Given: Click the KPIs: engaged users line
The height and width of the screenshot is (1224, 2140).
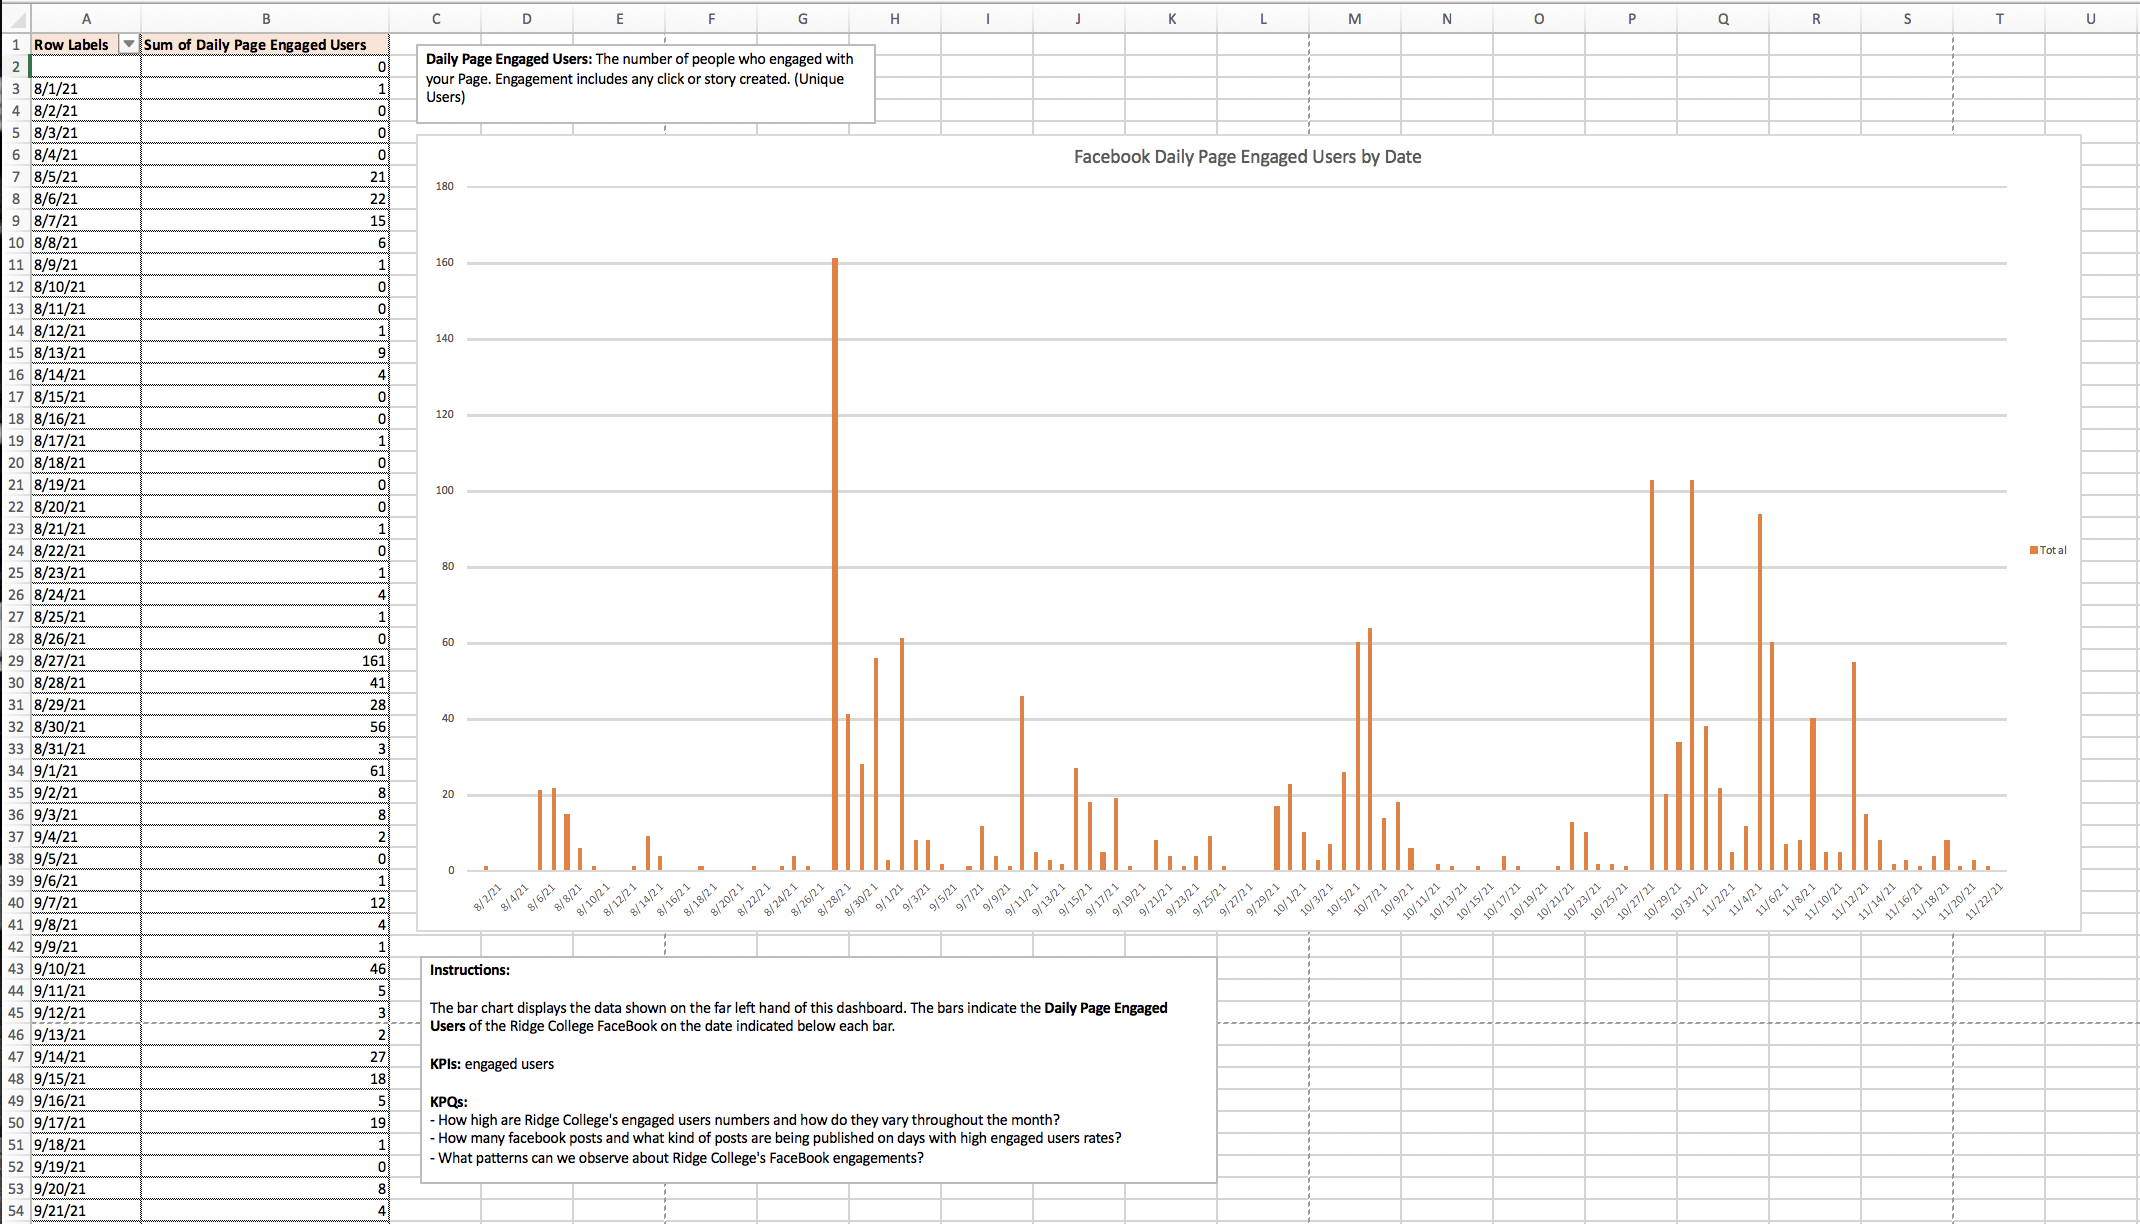Looking at the screenshot, I should point(492,1064).
